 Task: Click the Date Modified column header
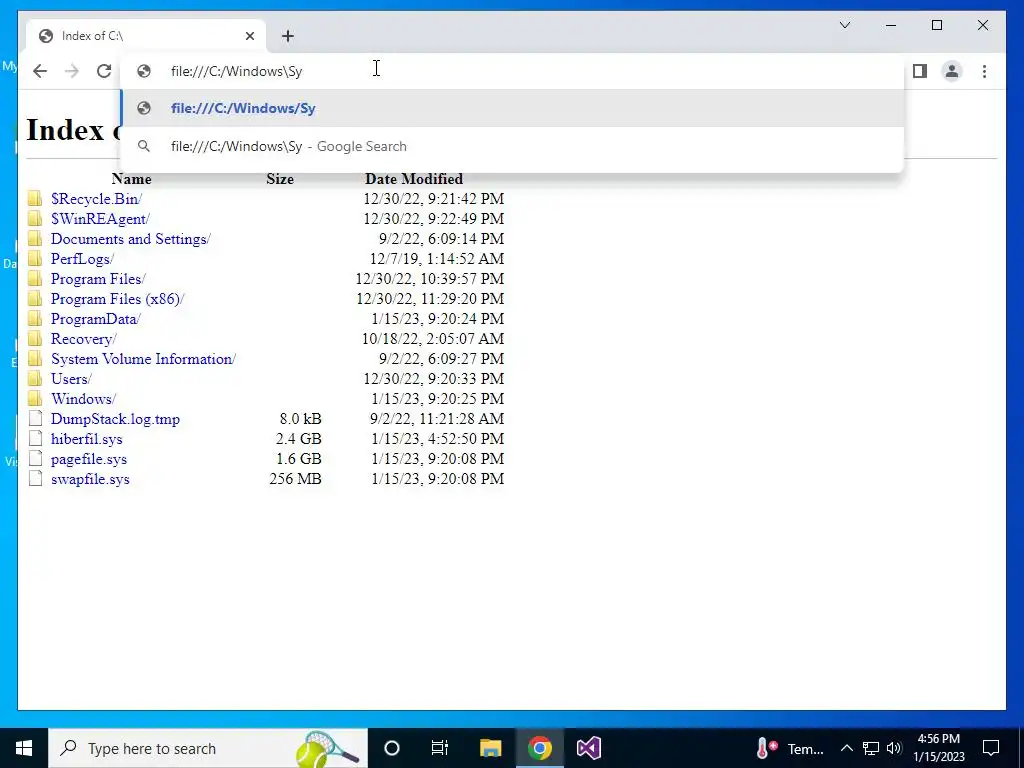[x=414, y=179]
